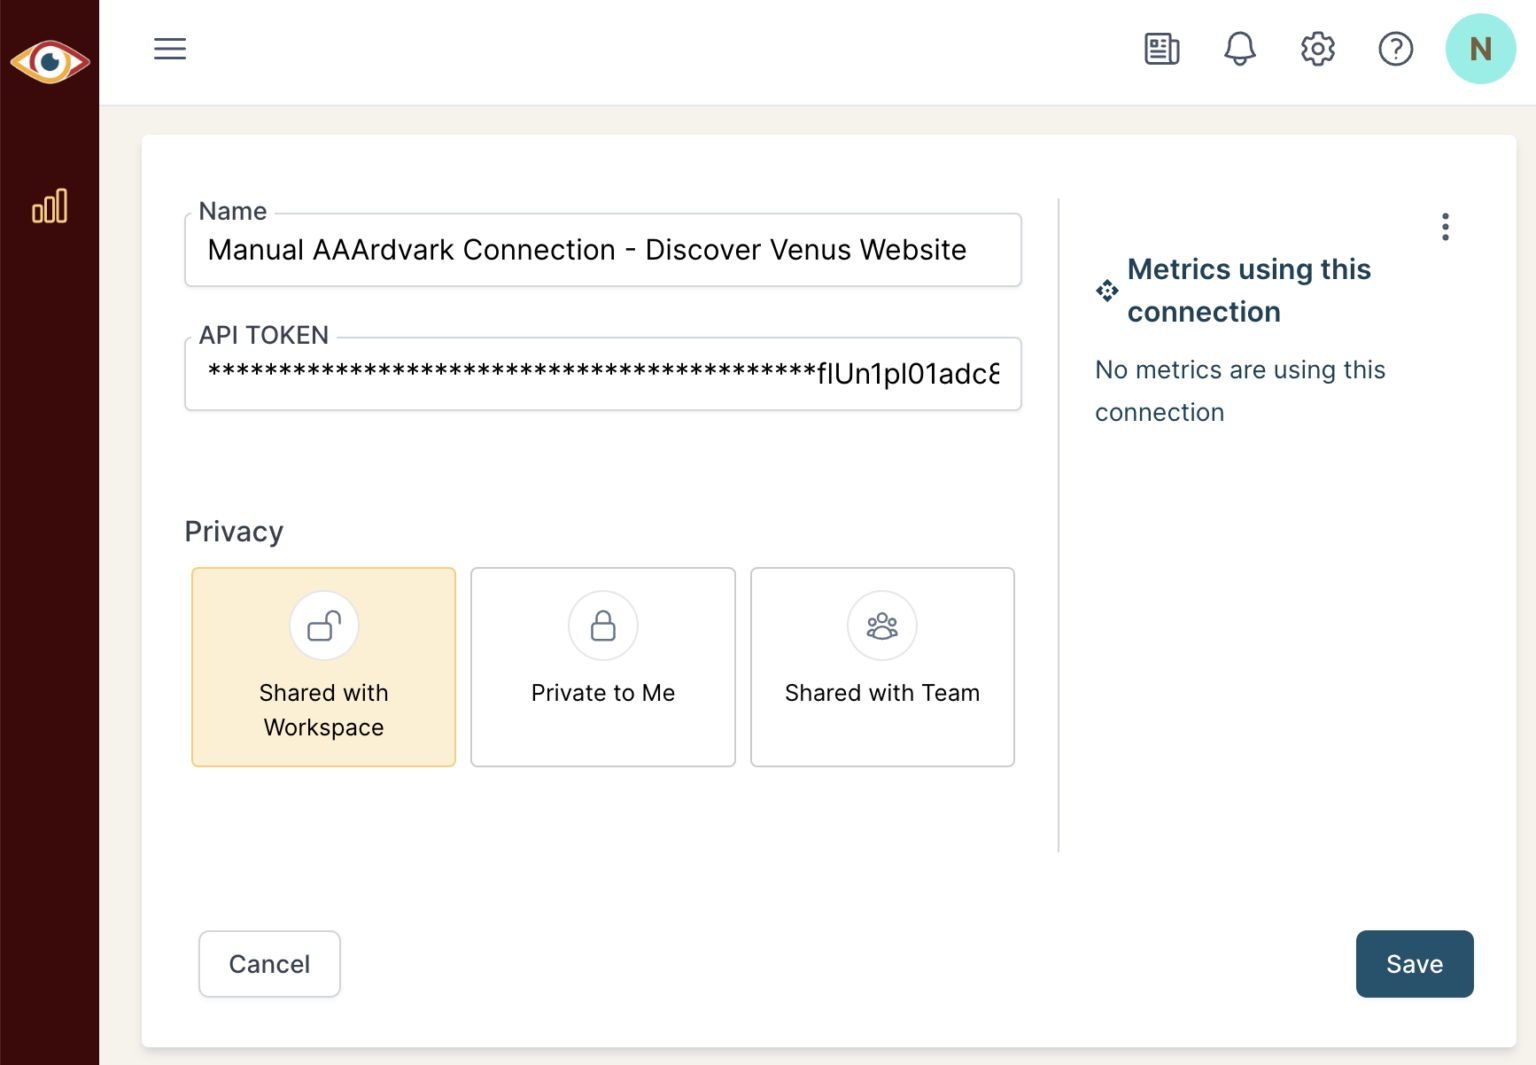
Task: Open the user avatar menu
Action: [x=1481, y=48]
